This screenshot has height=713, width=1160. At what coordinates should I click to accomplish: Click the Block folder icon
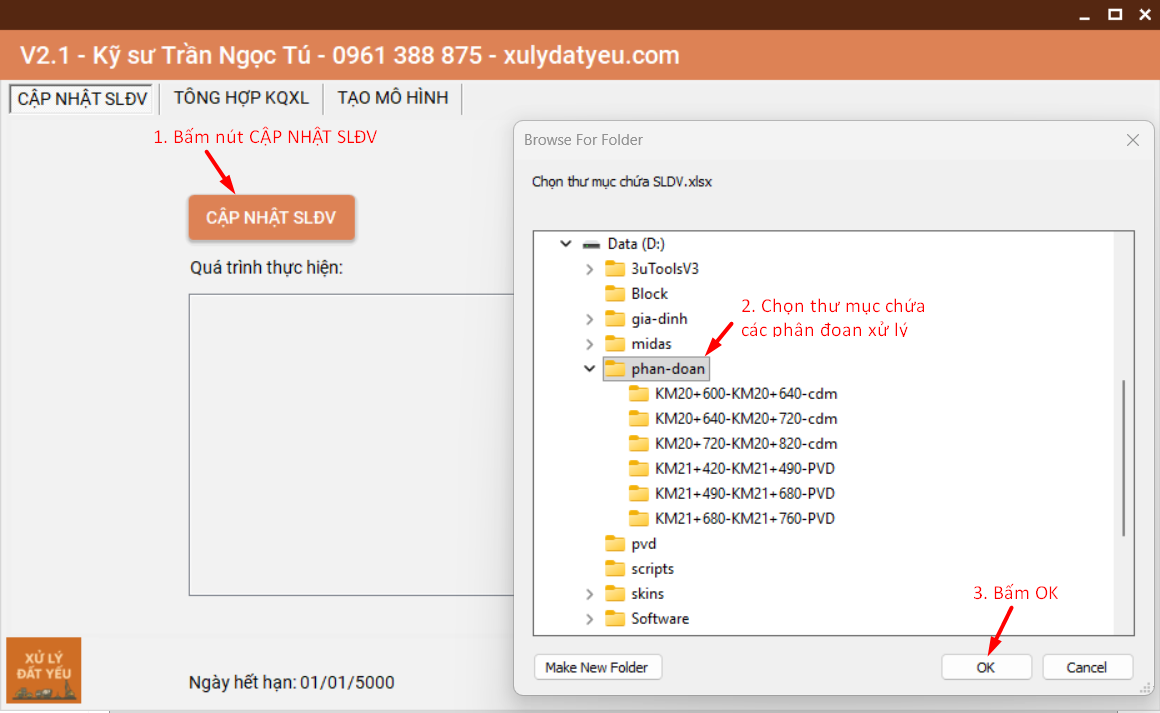pyautogui.click(x=615, y=294)
